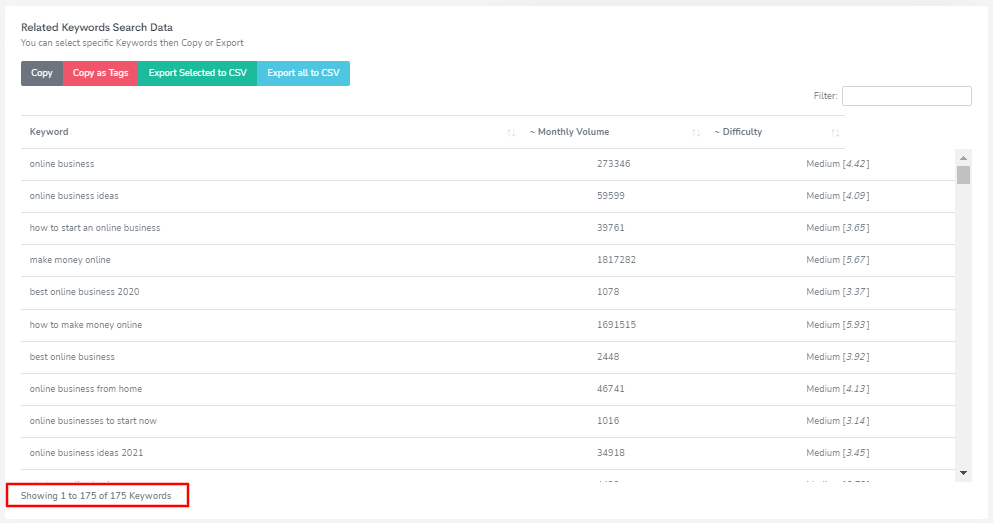This screenshot has width=993, height=523.
Task: Click difficulty Medium [3.45]
Action: coord(838,453)
